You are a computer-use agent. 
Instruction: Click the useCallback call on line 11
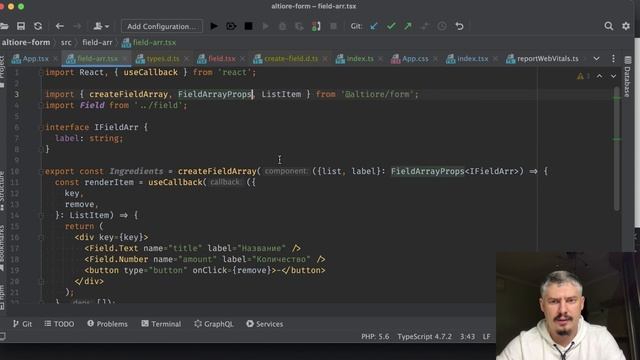click(175, 182)
